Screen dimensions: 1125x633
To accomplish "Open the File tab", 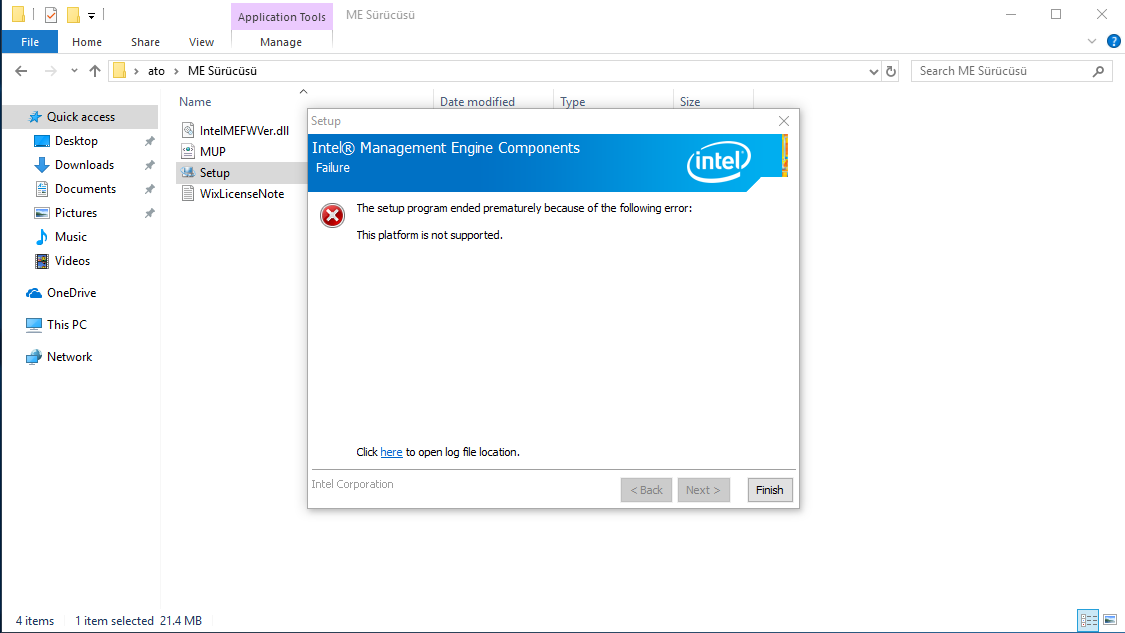I will pos(30,42).
